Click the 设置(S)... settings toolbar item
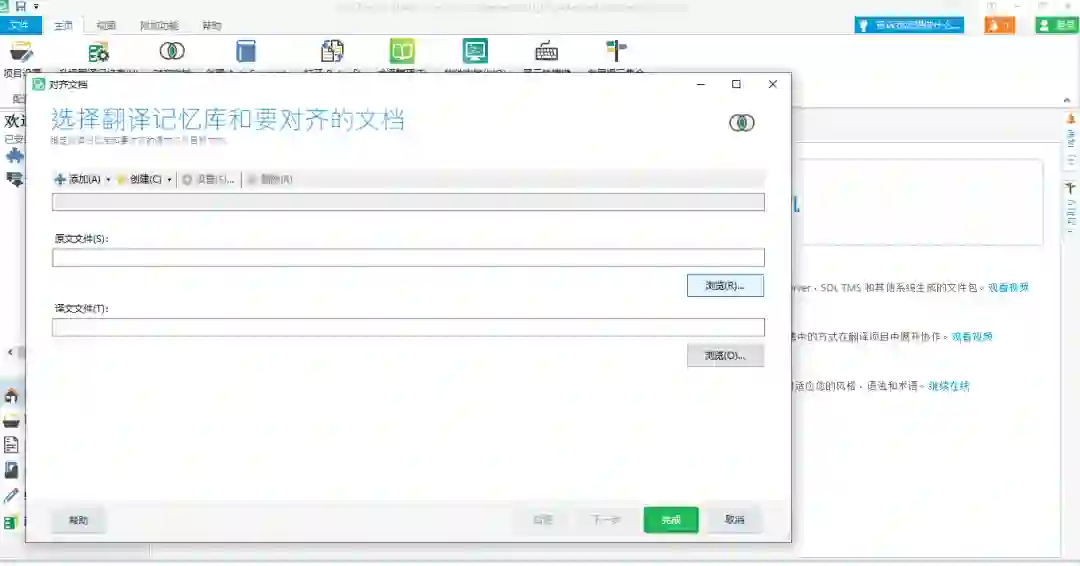Screen dimensions: 1080x566 (x=208, y=179)
